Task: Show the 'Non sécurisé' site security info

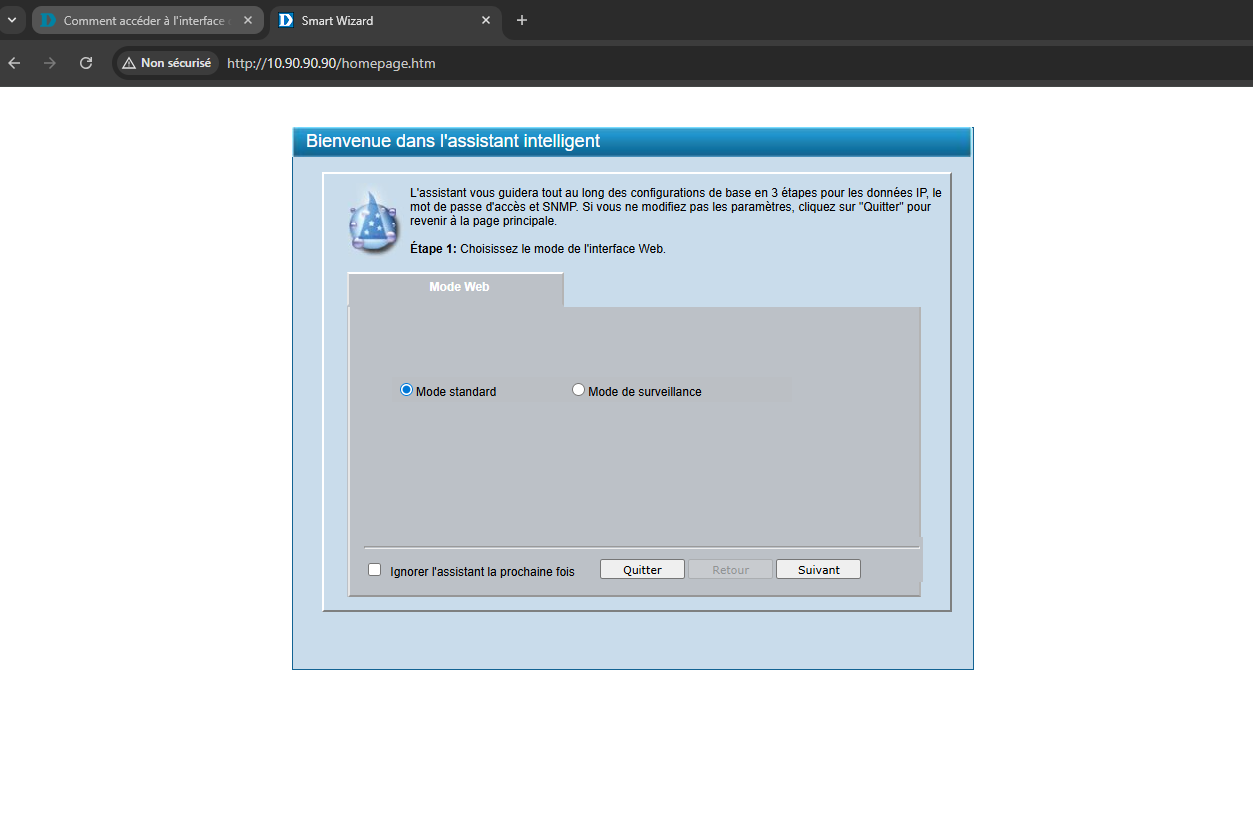Action: coord(167,63)
